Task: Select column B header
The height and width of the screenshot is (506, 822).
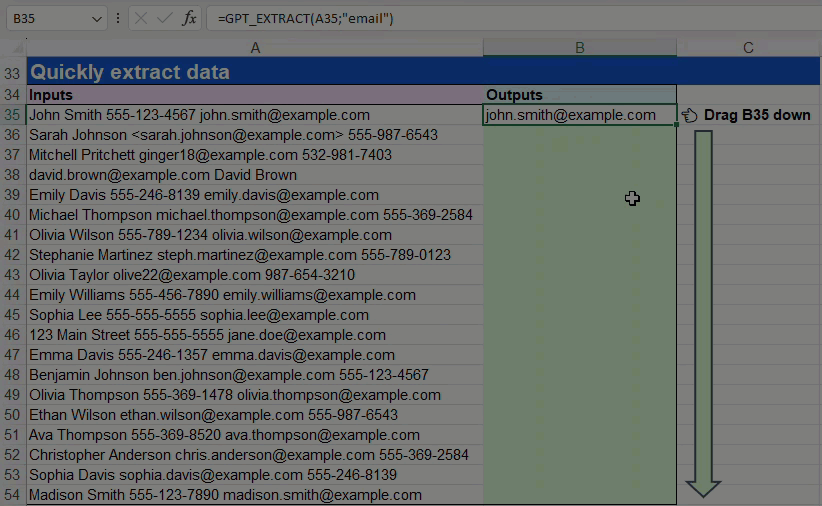Action: (x=579, y=48)
